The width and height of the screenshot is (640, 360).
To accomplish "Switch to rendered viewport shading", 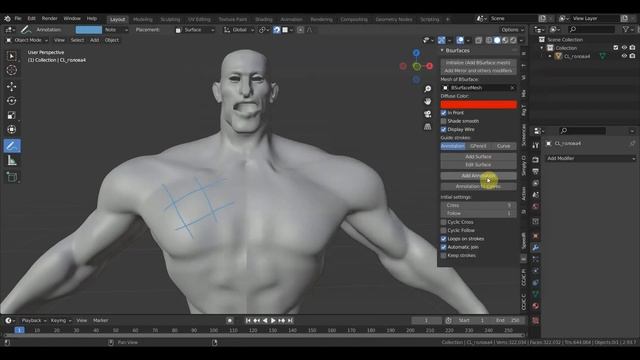I will [x=513, y=40].
